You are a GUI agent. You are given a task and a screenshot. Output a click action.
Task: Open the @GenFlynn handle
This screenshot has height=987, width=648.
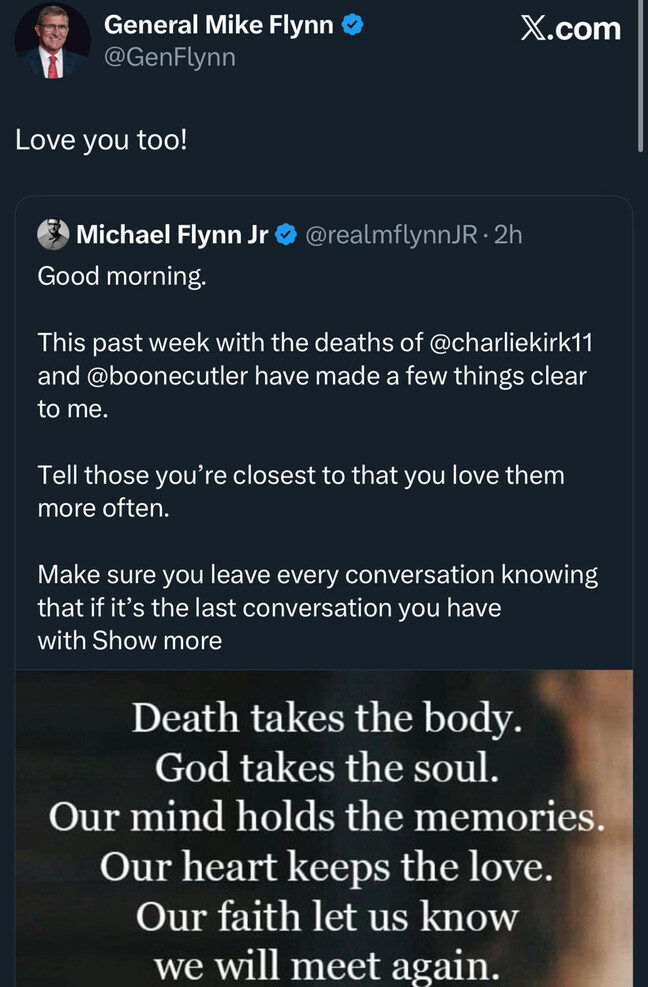coord(170,58)
